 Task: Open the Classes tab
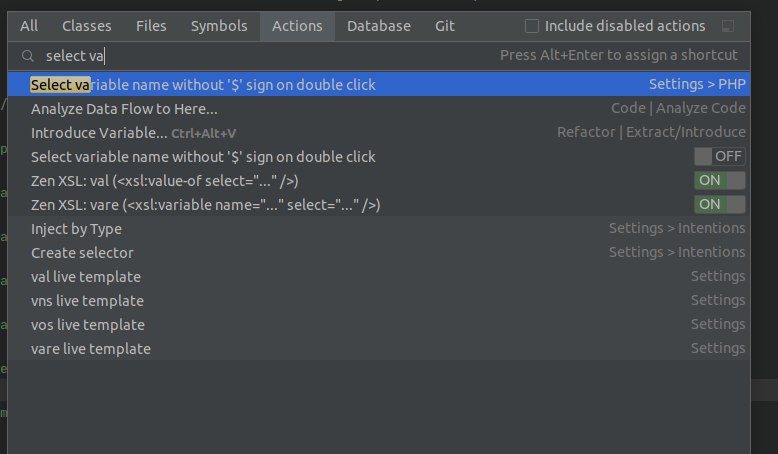point(87,26)
